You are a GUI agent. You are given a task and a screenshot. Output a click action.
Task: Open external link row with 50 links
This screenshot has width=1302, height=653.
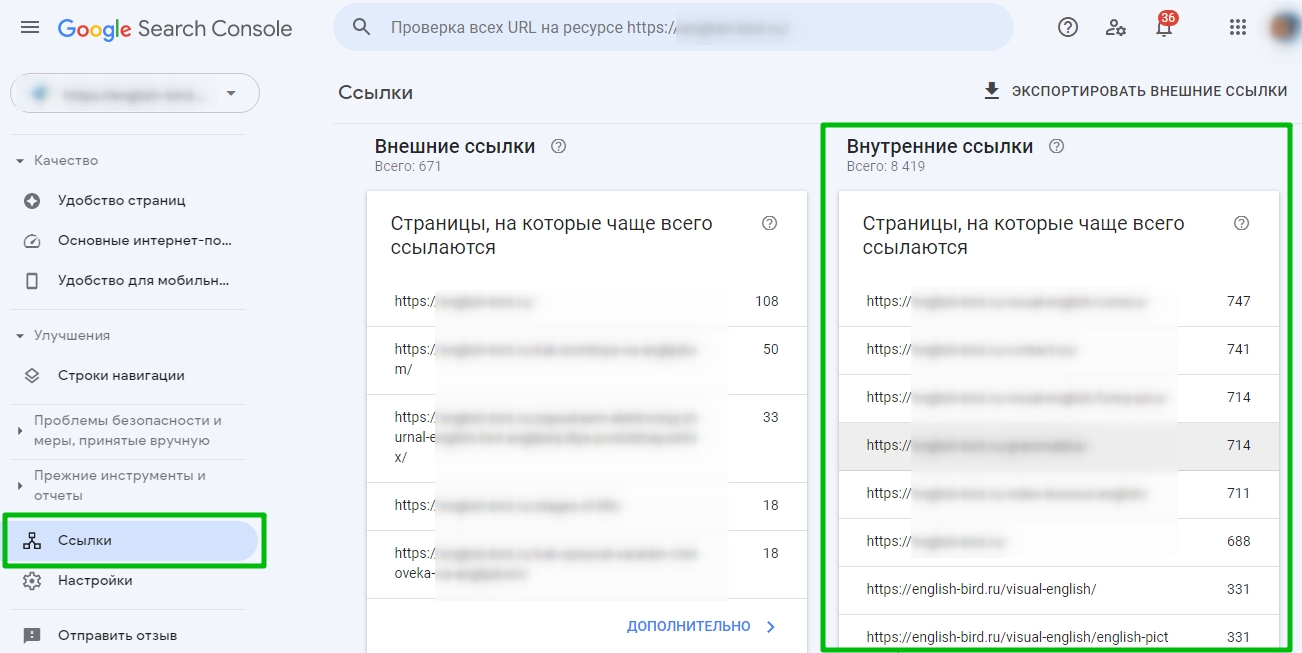point(586,360)
